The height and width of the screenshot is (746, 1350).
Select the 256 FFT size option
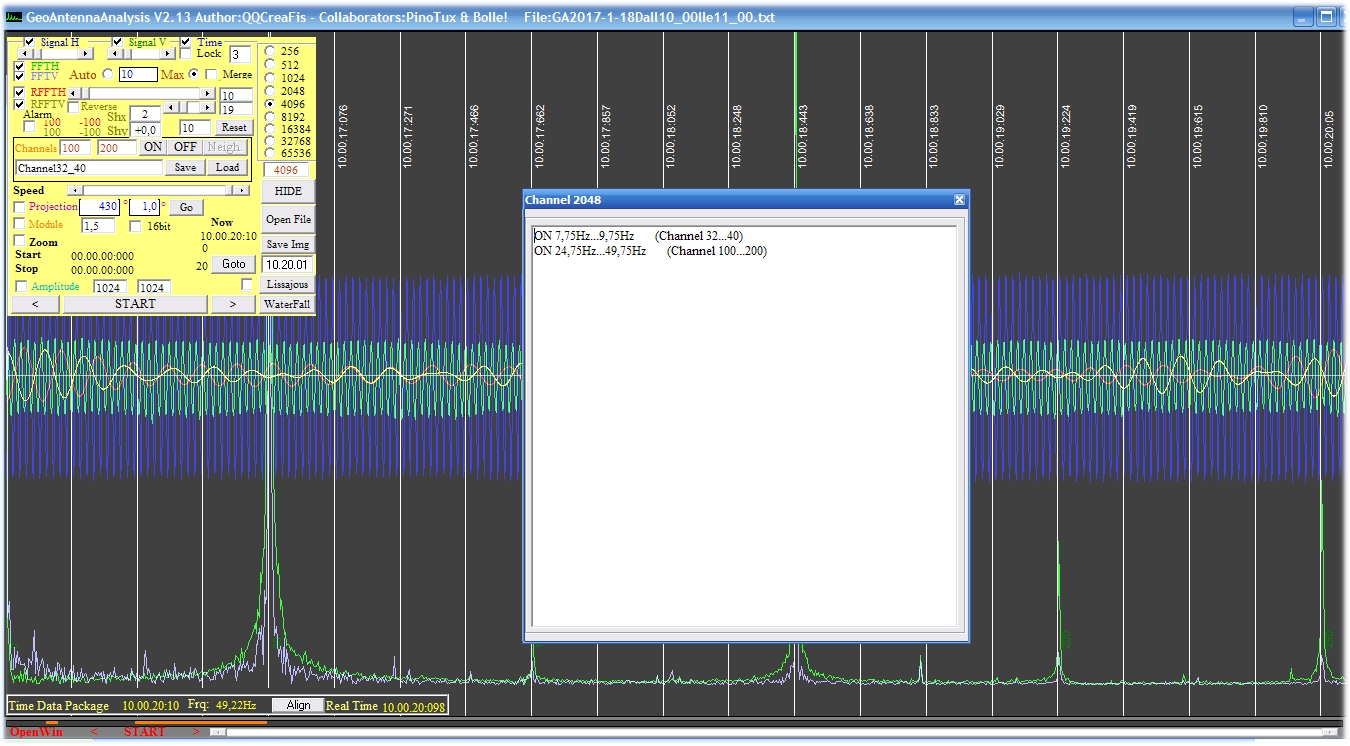(270, 51)
